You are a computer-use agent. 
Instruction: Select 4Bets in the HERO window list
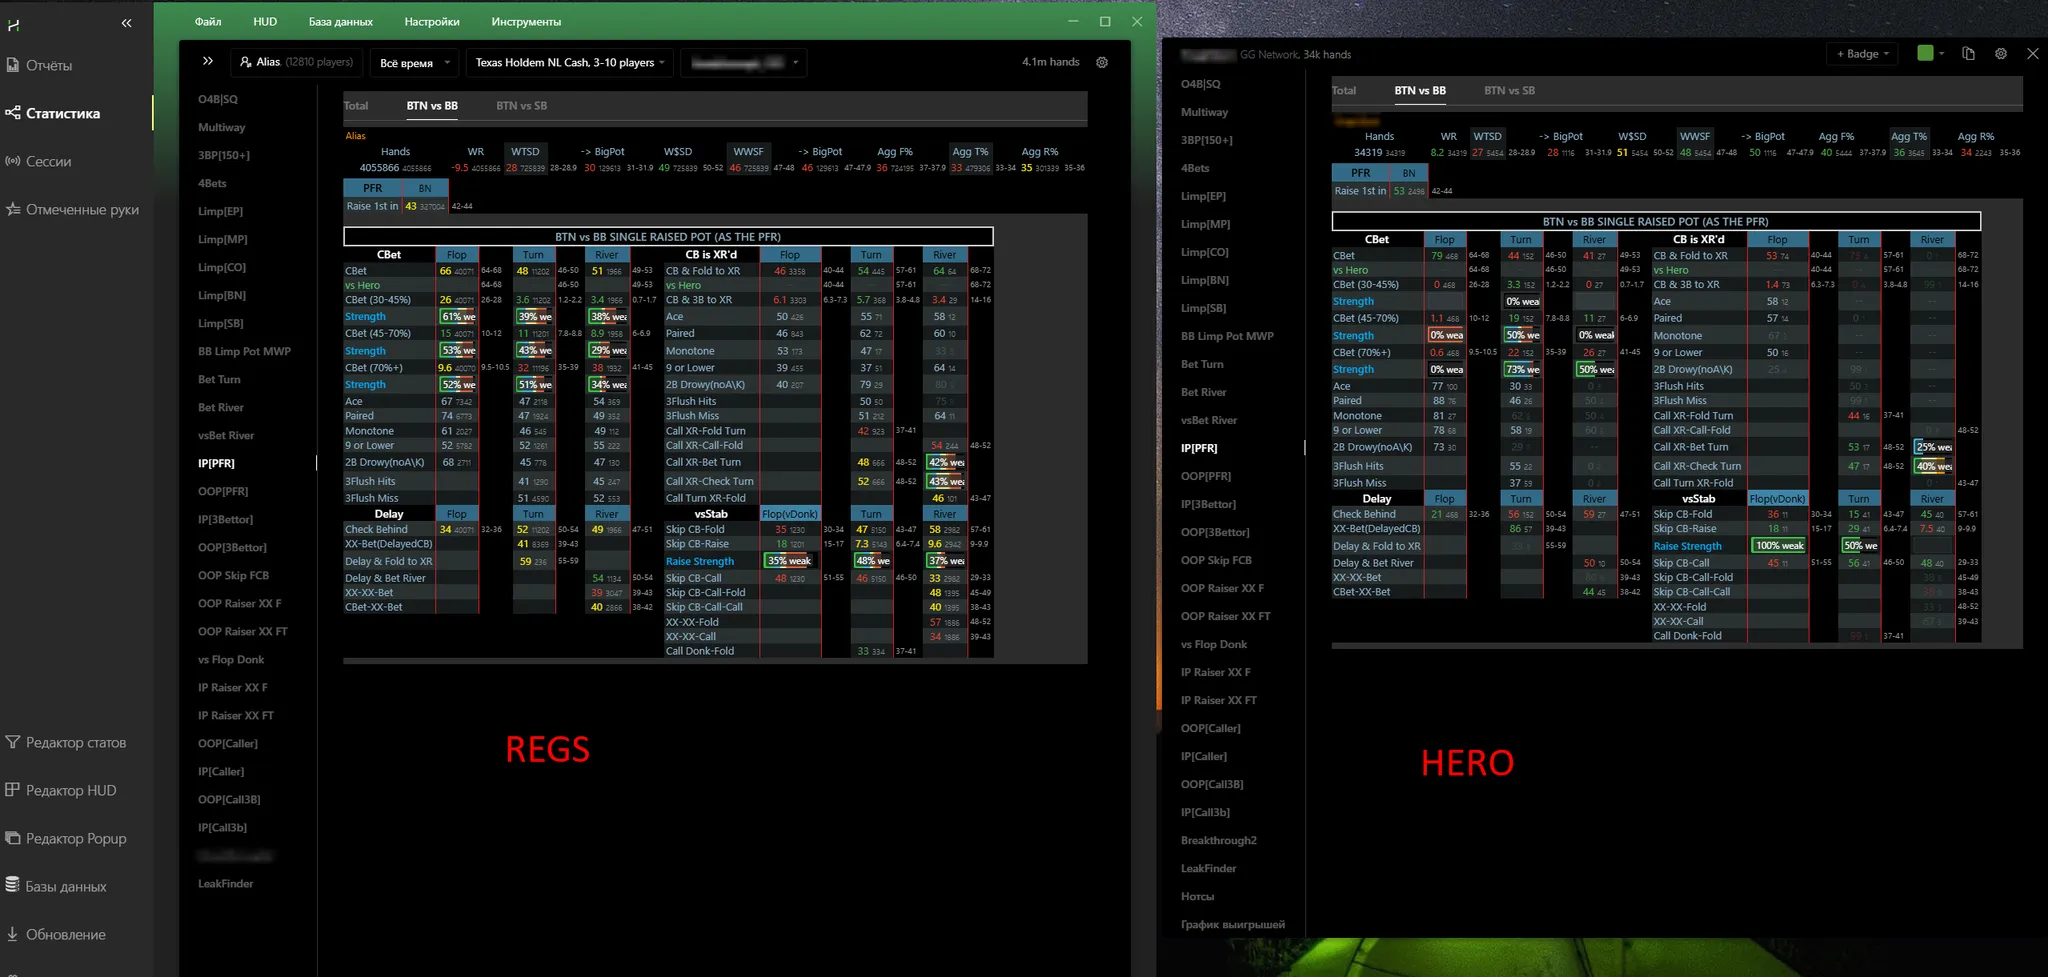click(x=1195, y=168)
